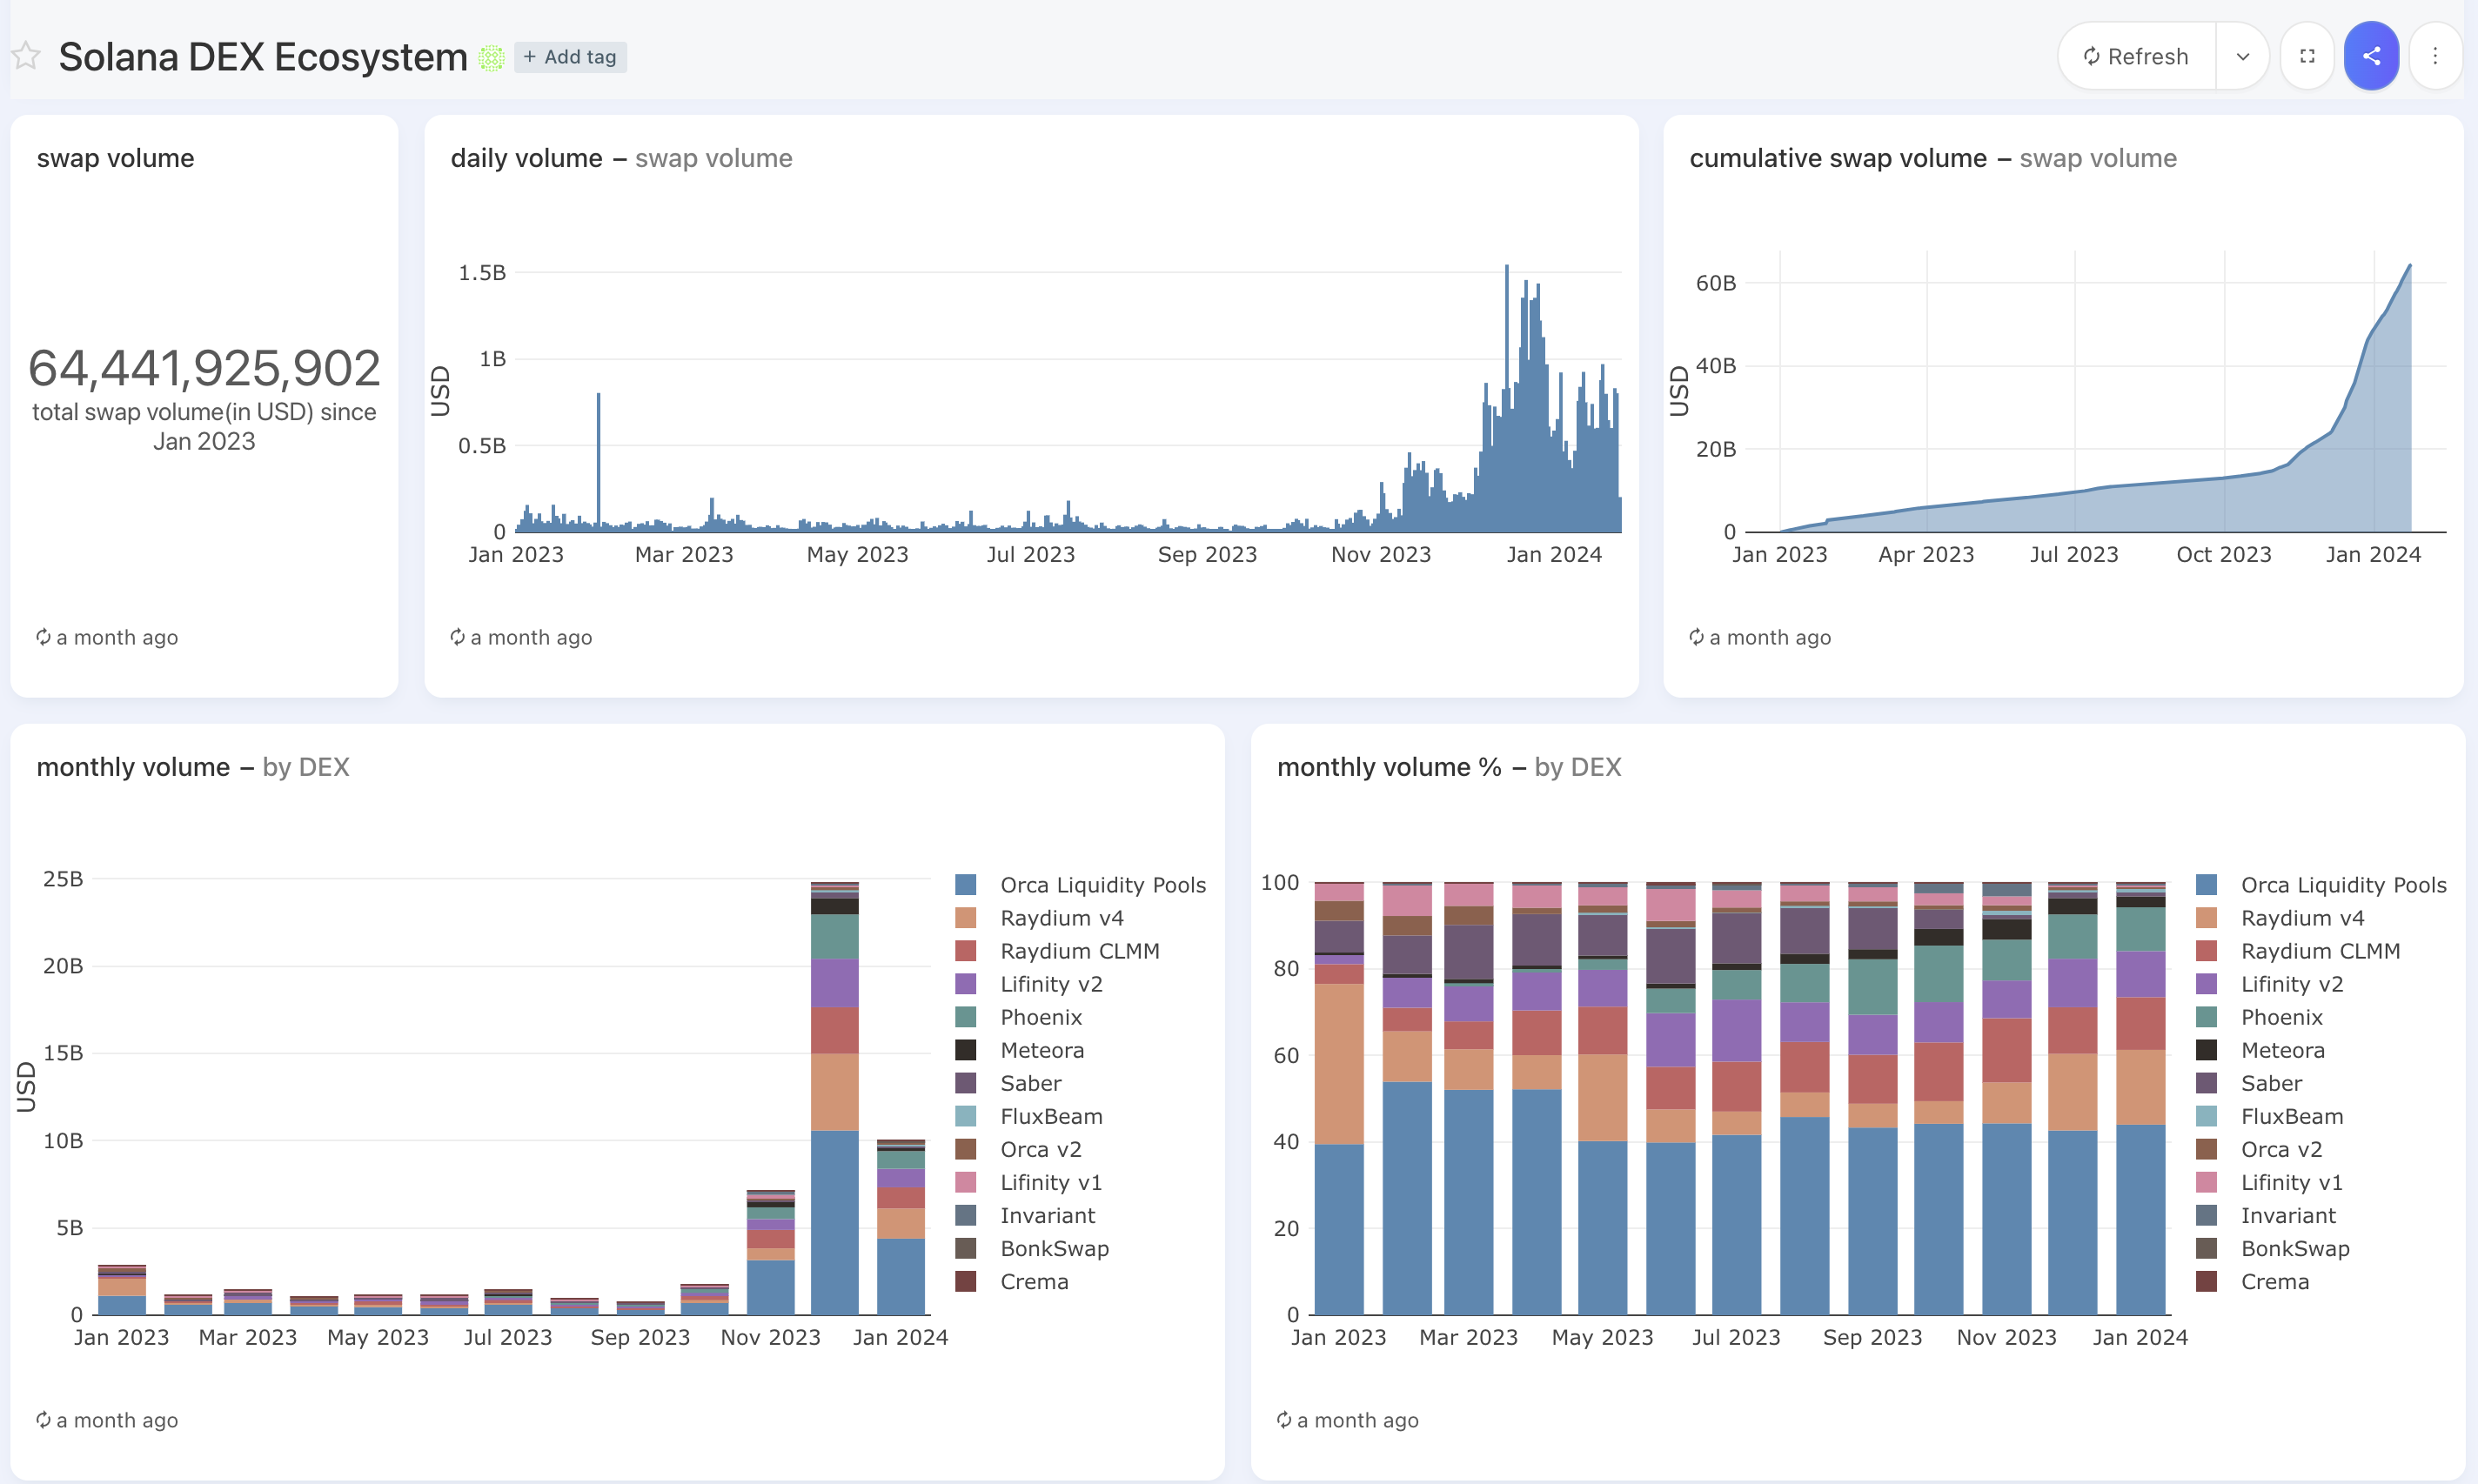Open the daily volume swap volume query link

pyautogui.click(x=713, y=158)
